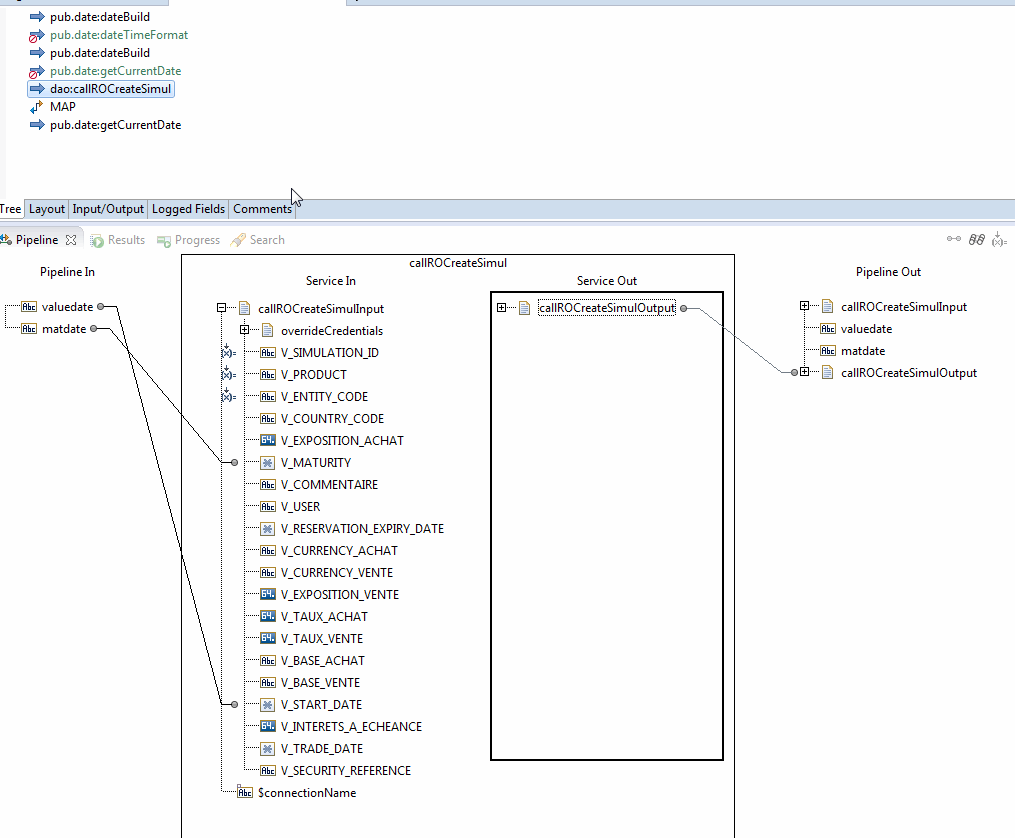Viewport: 1015px width, 838px height.
Task: Click the object icon of V_RESERVATION_EXPIRY_DATE
Action: coord(268,529)
